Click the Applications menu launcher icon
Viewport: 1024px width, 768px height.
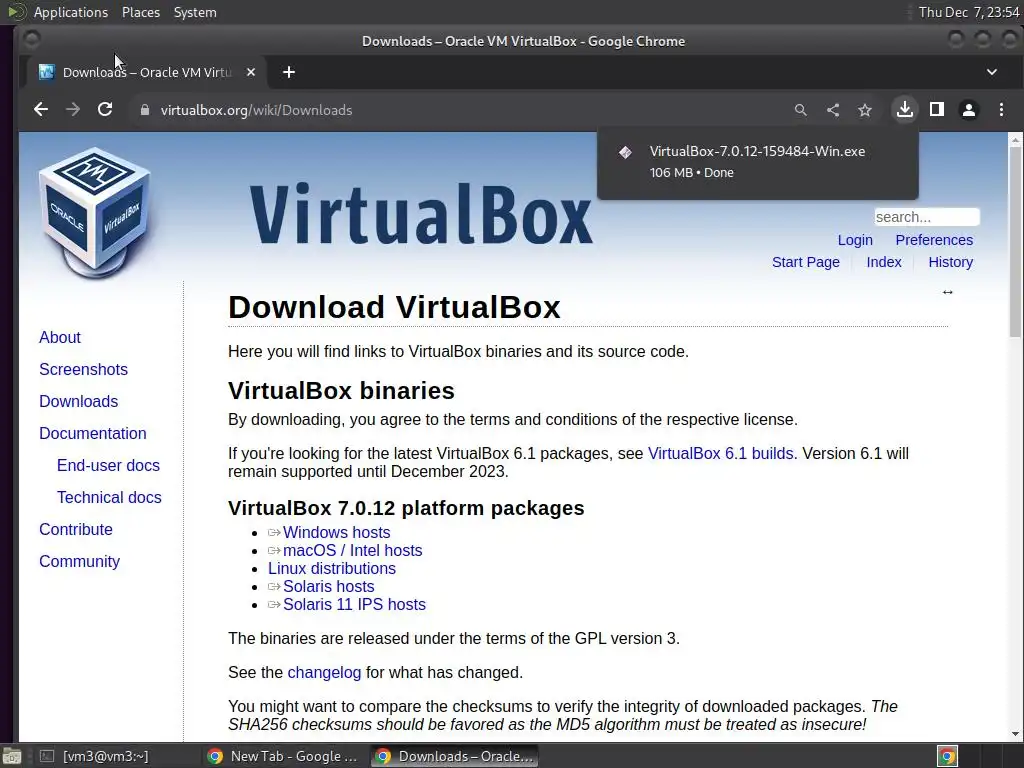pyautogui.click(x=16, y=12)
